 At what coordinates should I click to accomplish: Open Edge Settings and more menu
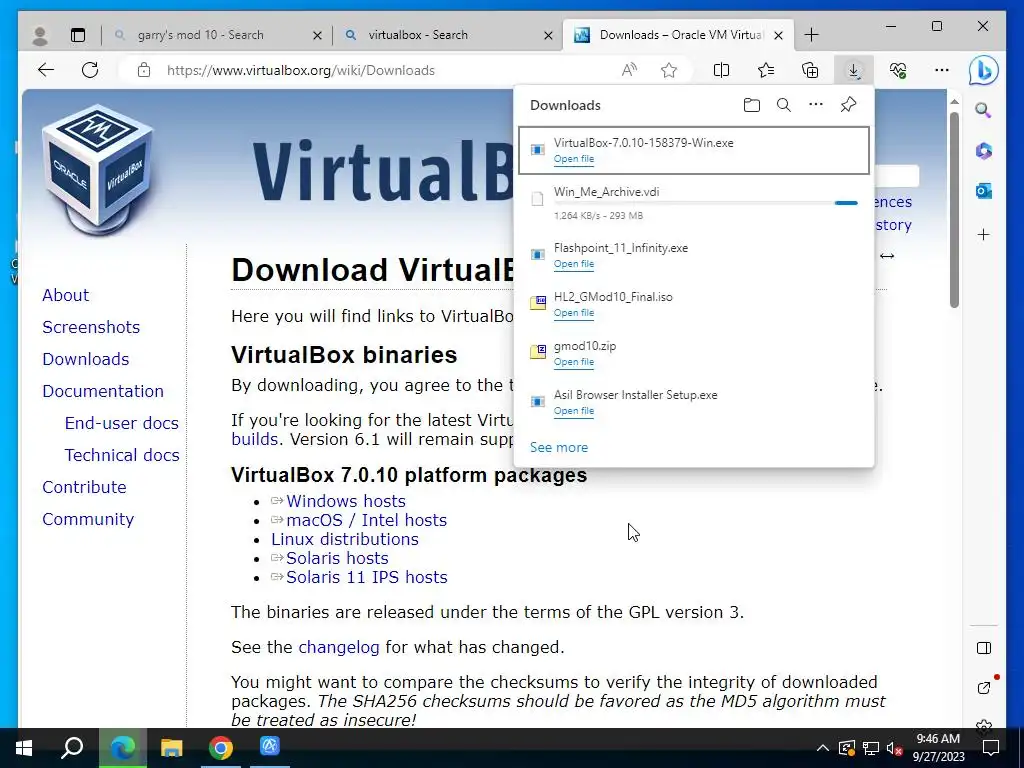[x=942, y=70]
